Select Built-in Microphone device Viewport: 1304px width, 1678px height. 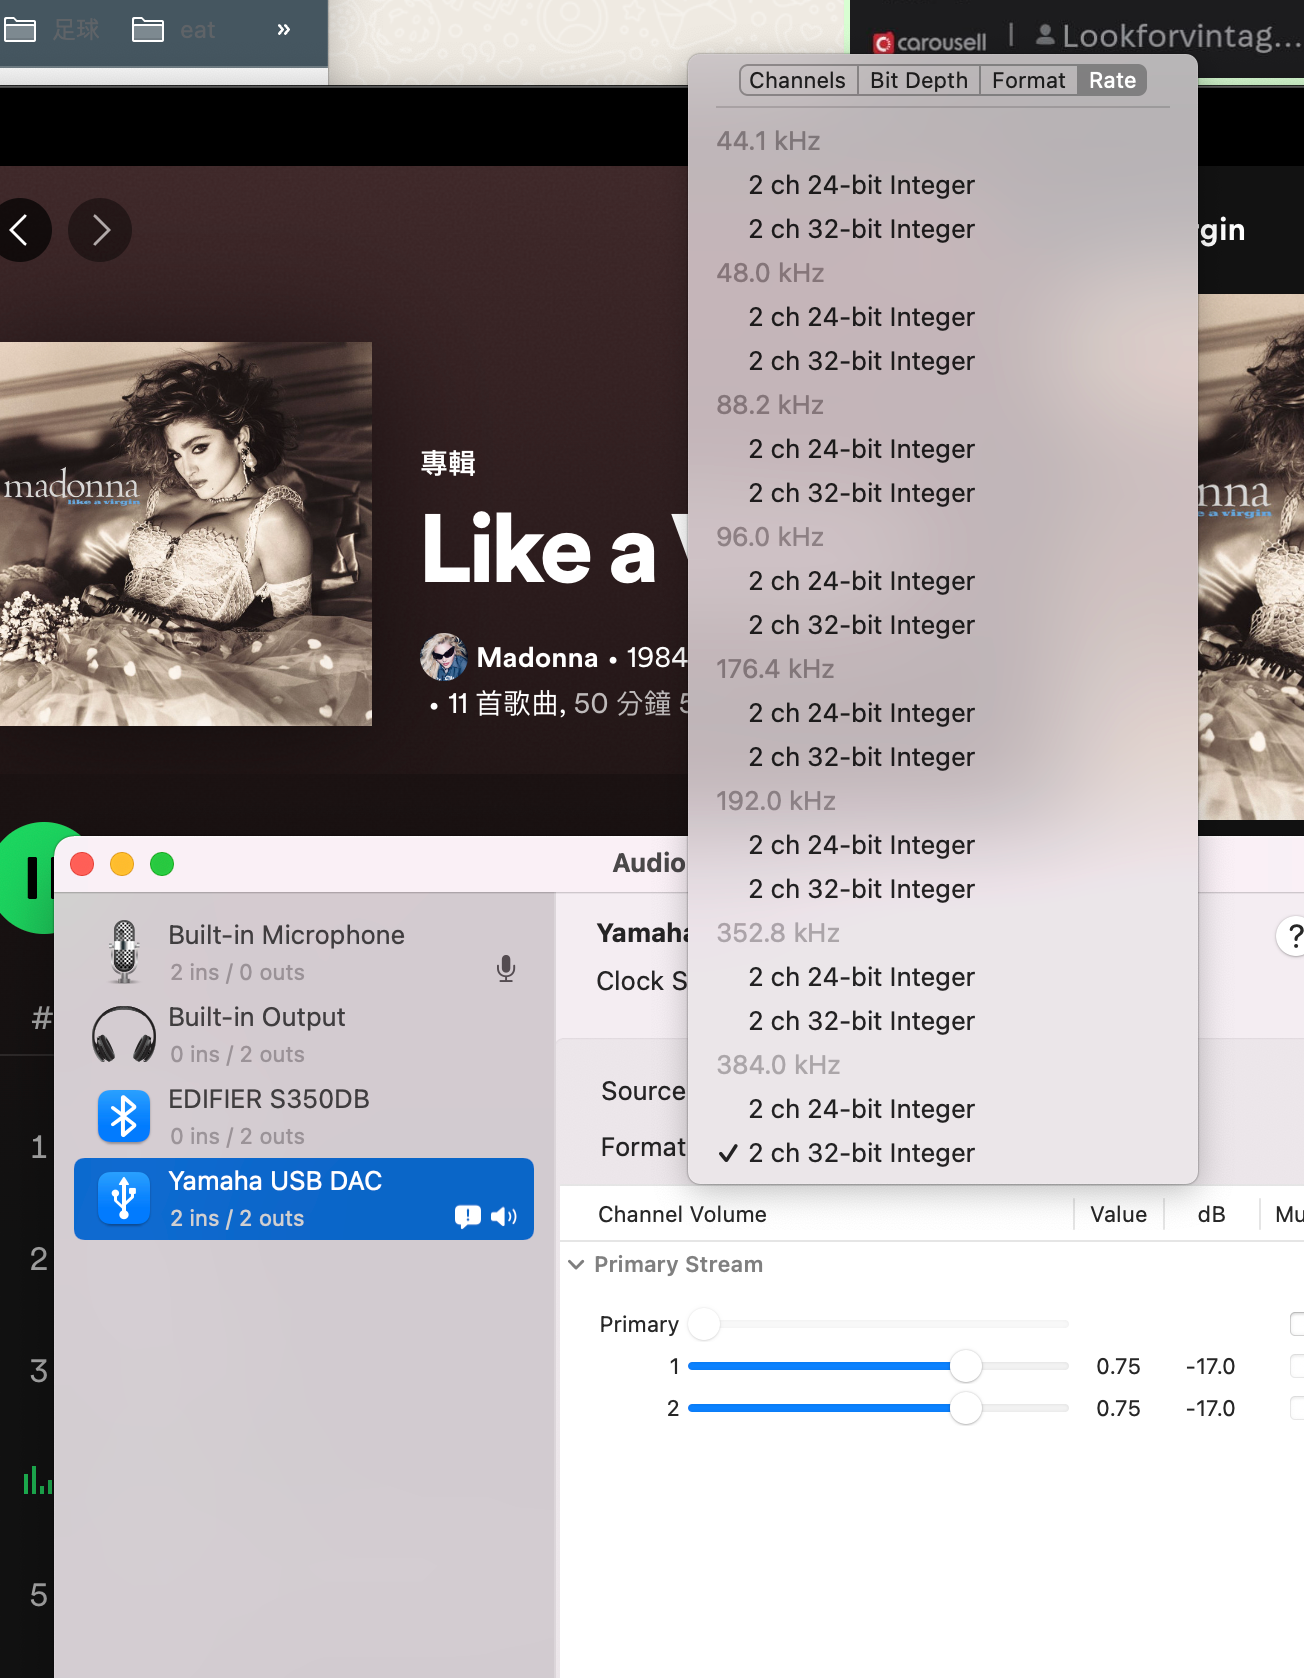click(x=304, y=953)
